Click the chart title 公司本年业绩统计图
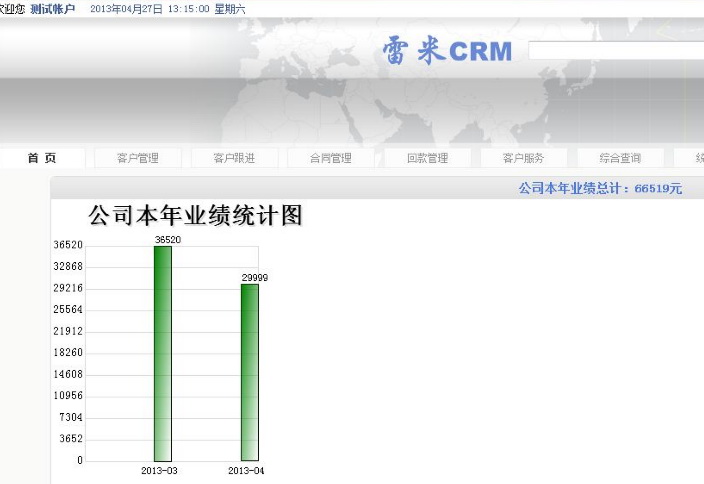This screenshot has height=484, width=704. (x=195, y=215)
